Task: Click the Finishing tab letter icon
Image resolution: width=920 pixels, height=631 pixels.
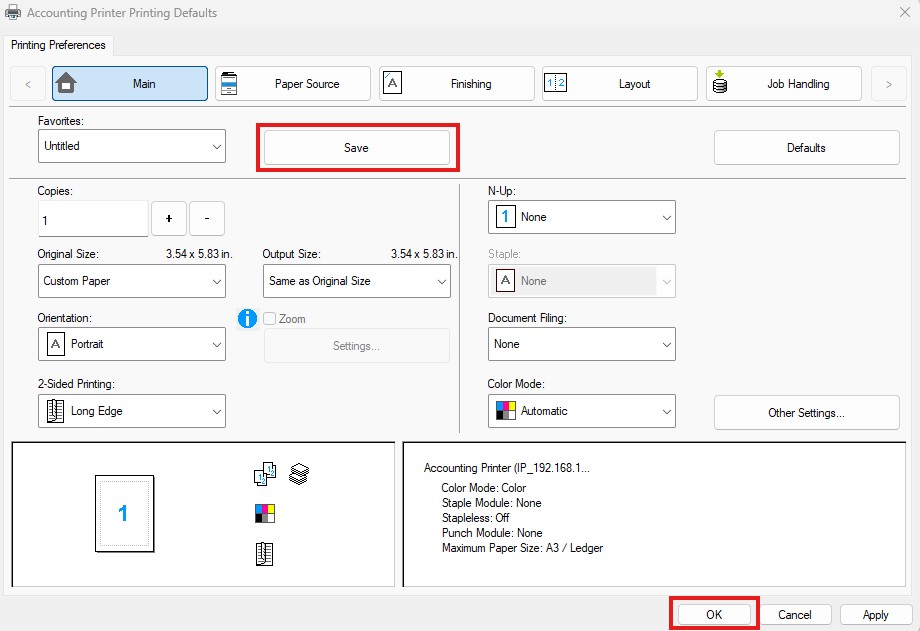Action: [394, 83]
